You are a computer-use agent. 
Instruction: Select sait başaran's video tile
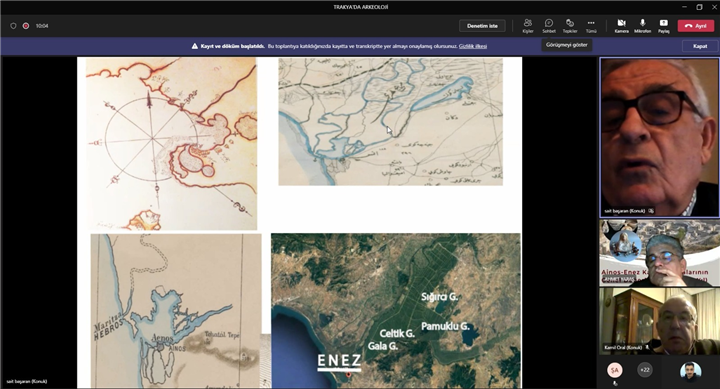tap(659, 137)
